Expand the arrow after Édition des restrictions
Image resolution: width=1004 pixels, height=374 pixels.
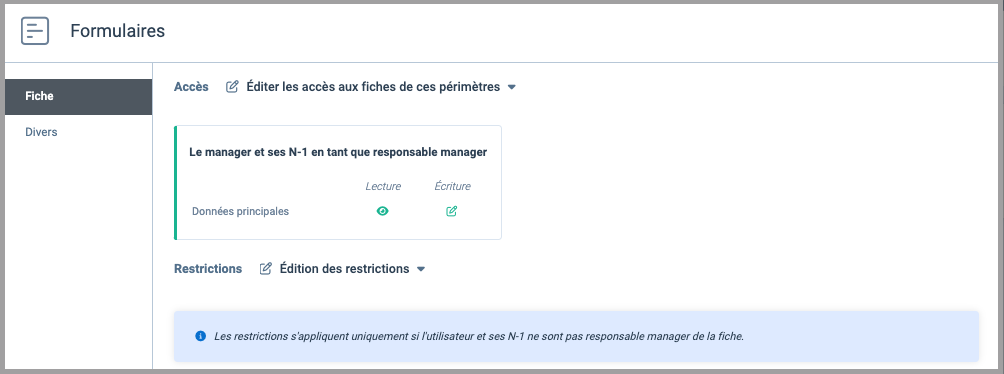(421, 269)
